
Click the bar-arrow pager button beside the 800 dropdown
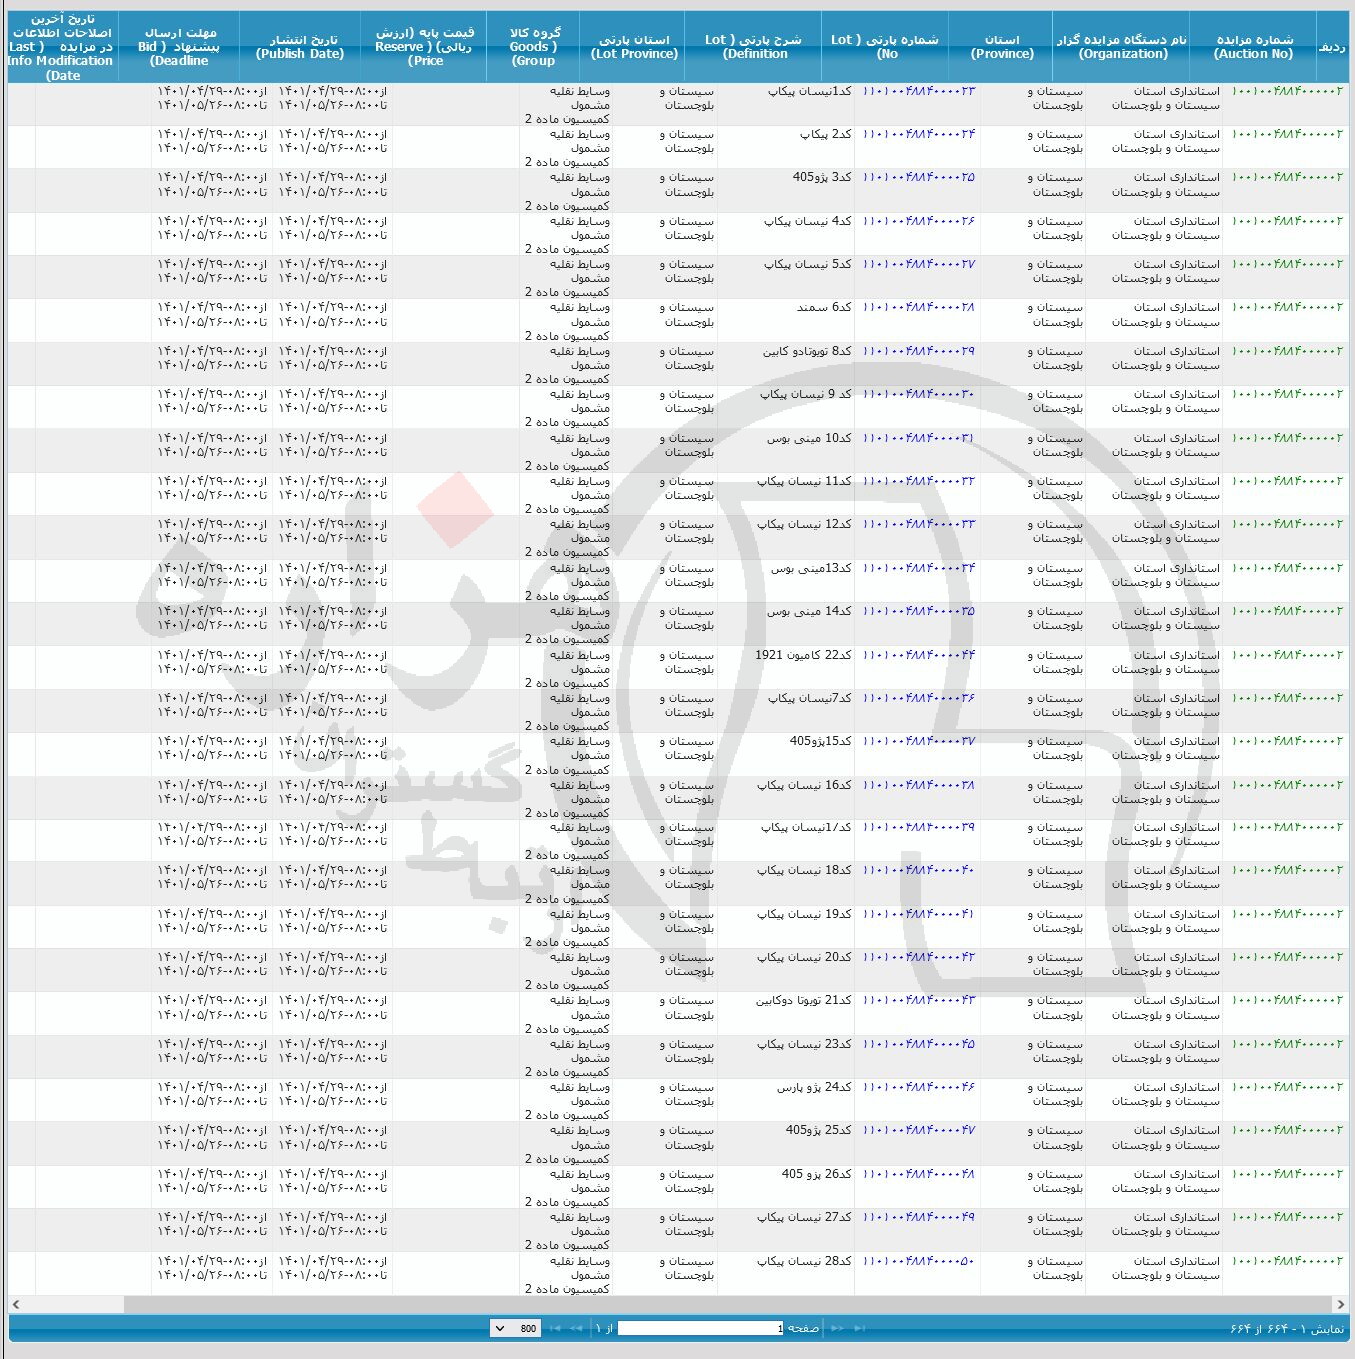tap(554, 1328)
